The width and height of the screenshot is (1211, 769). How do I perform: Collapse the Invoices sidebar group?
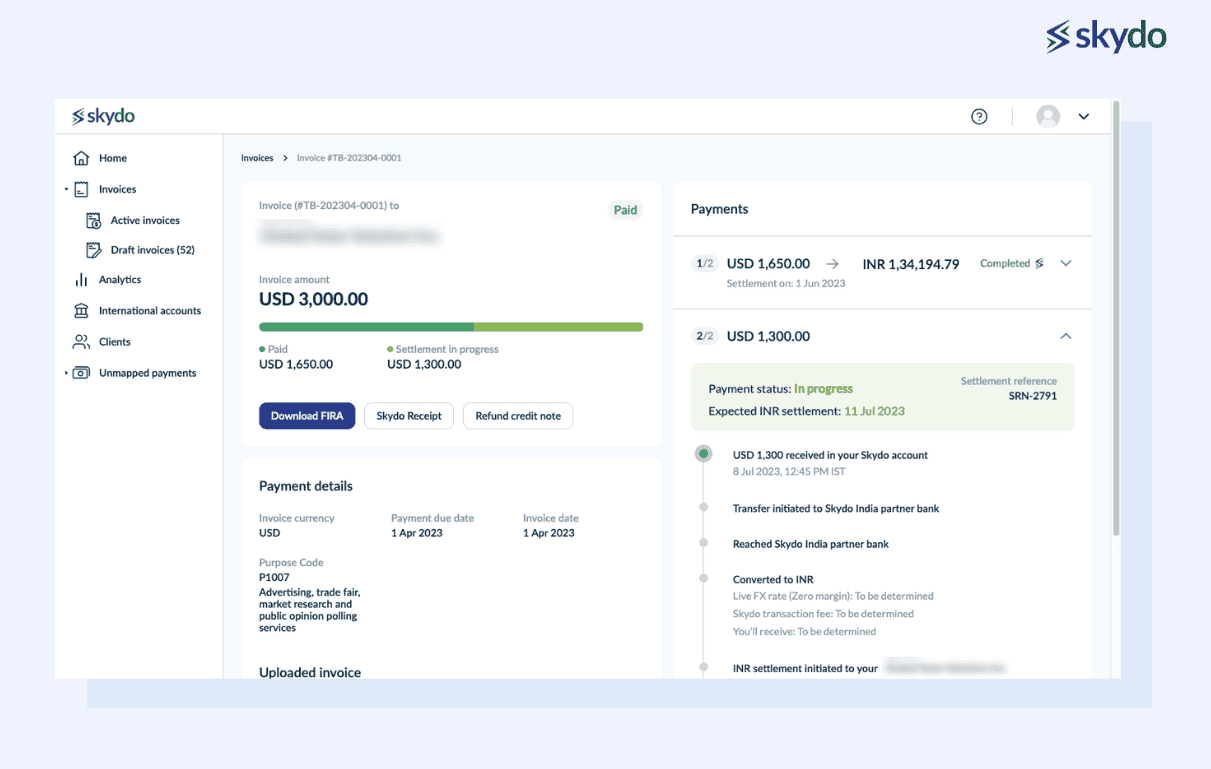click(67, 189)
